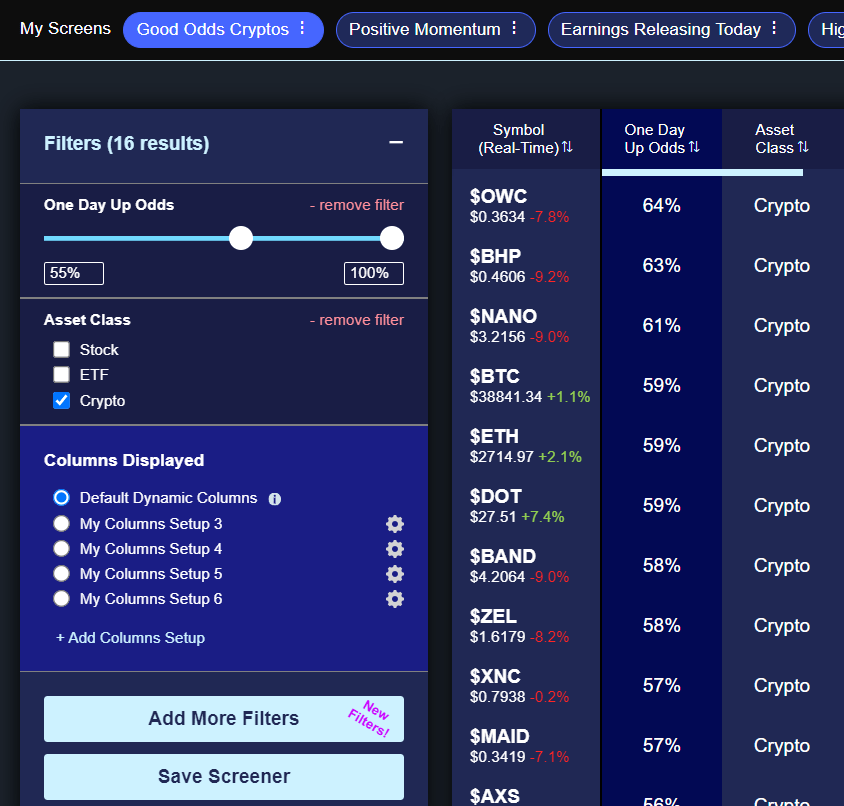
Task: Select My Columns Setup 6 radio
Action: (x=61, y=598)
